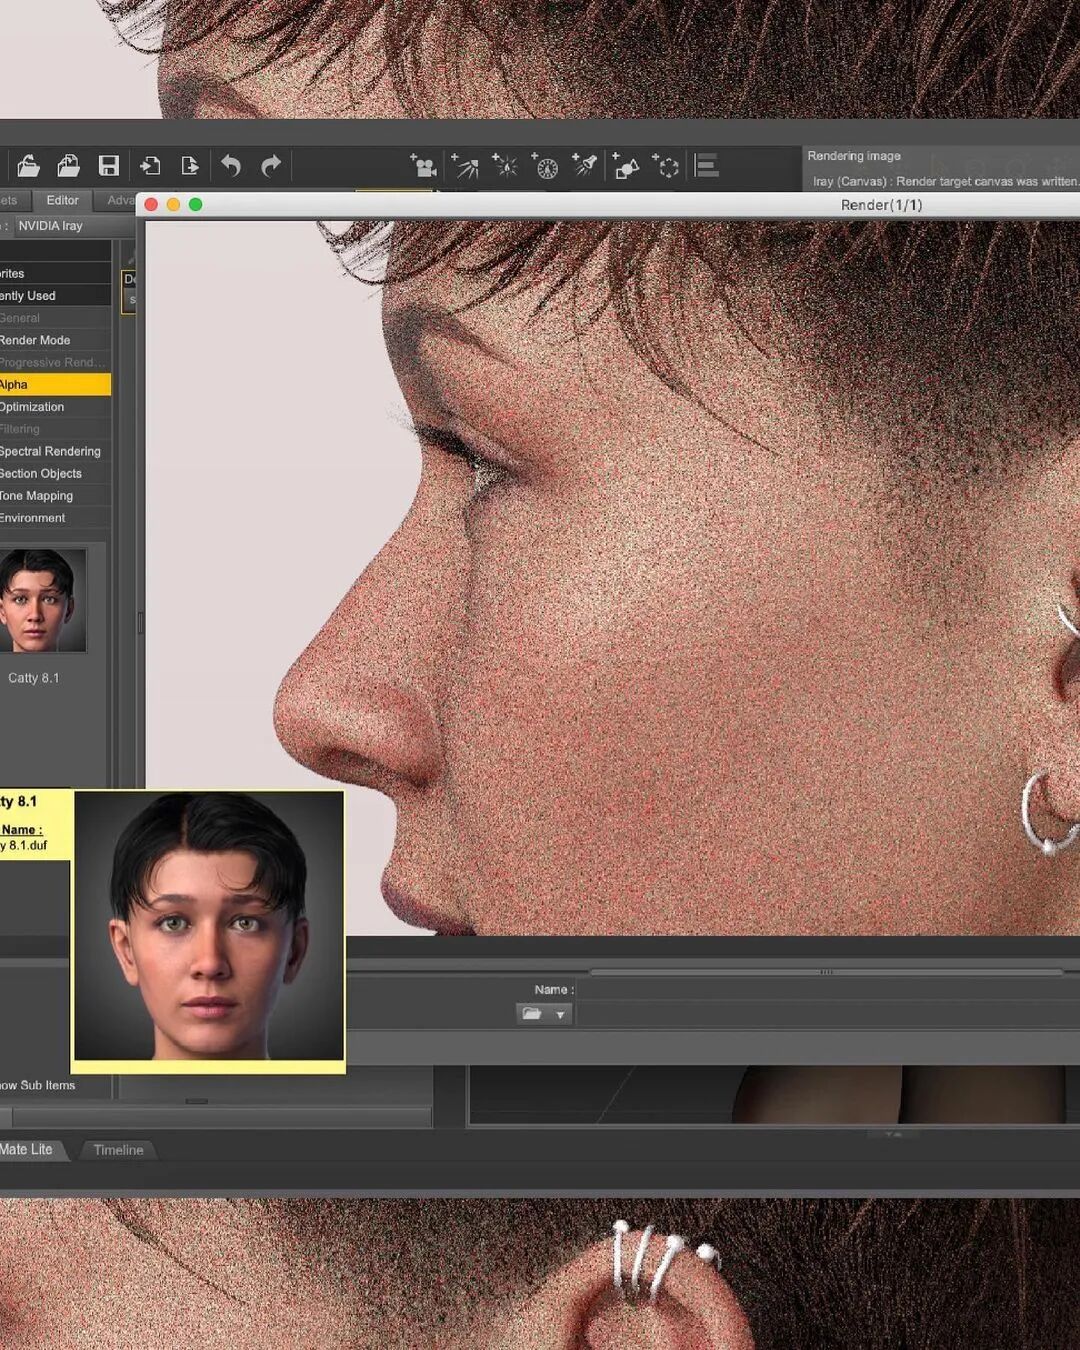This screenshot has width=1080, height=1350.
Task: Click the path field next to the folder button
Action: 828,1015
